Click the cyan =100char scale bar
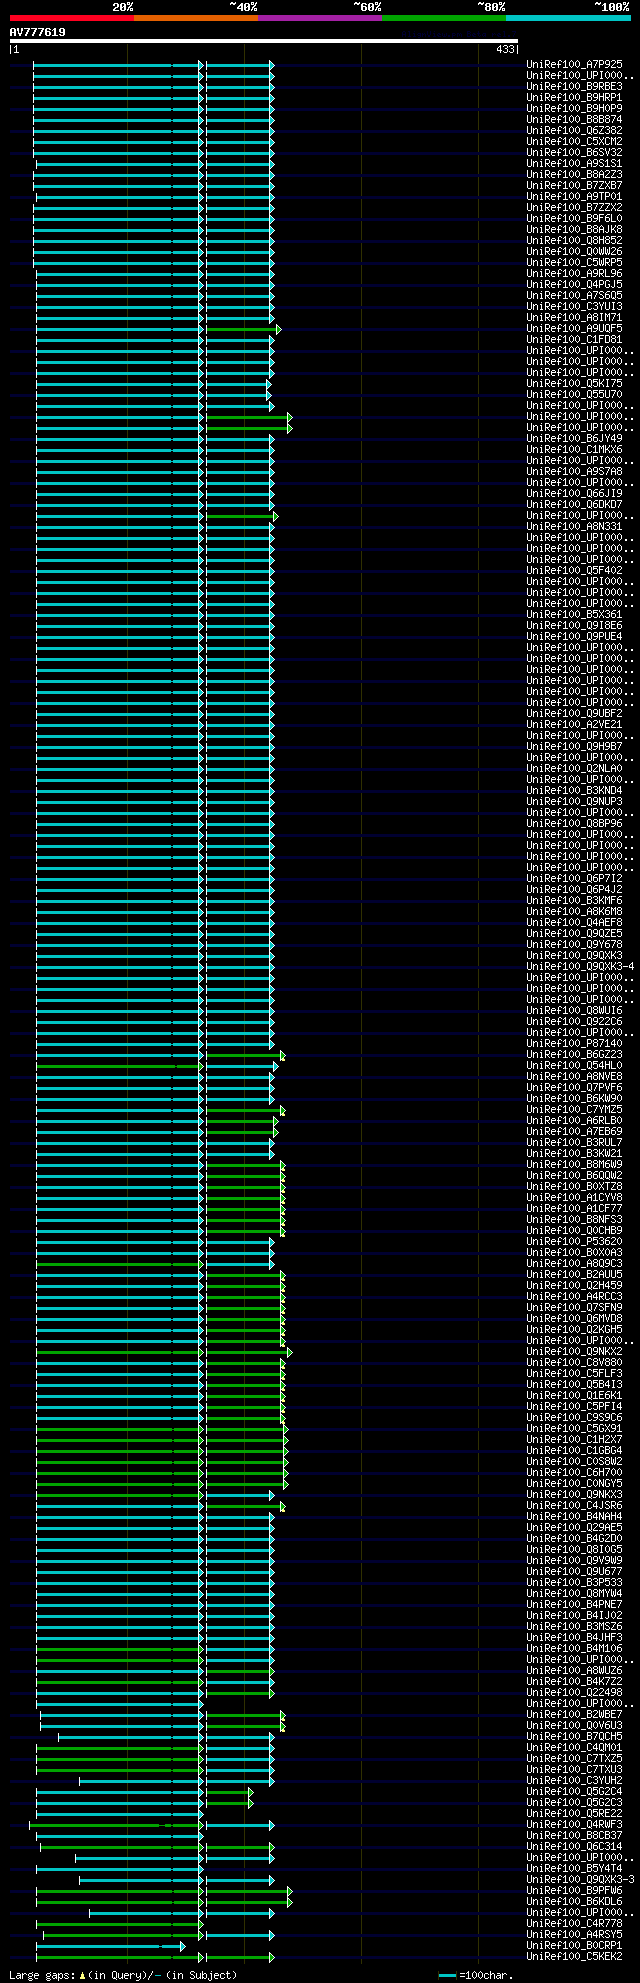Viewport: 640px width, 1983px height. (x=447, y=1976)
